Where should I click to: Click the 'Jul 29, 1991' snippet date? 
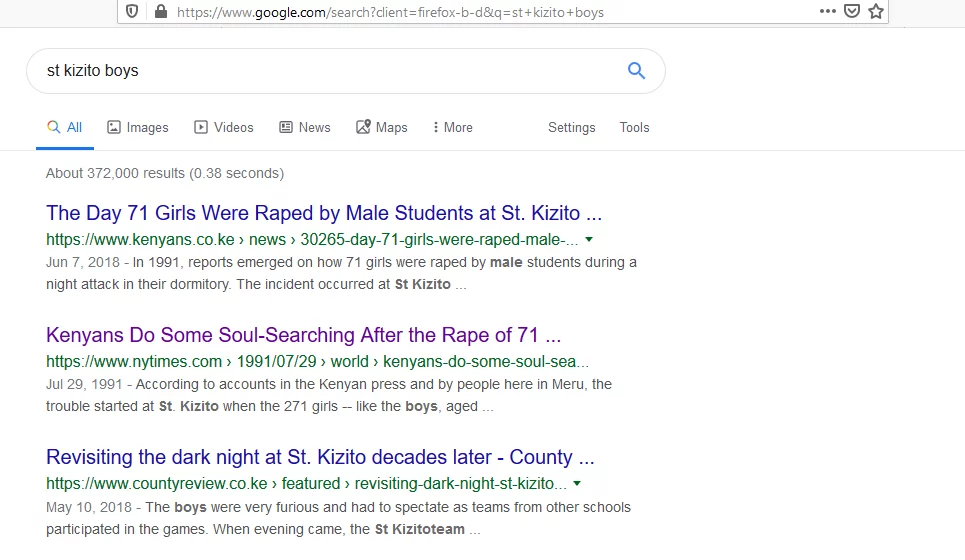click(84, 385)
